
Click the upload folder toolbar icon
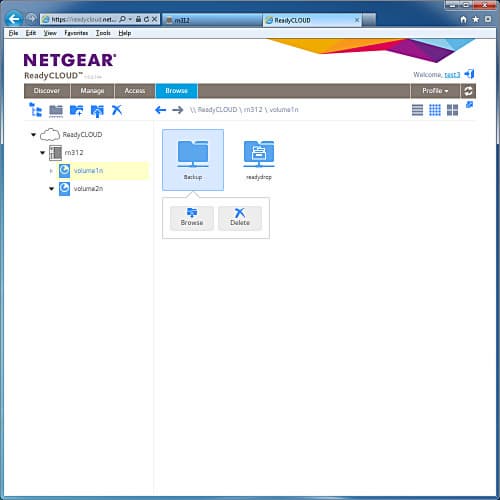[x=97, y=111]
